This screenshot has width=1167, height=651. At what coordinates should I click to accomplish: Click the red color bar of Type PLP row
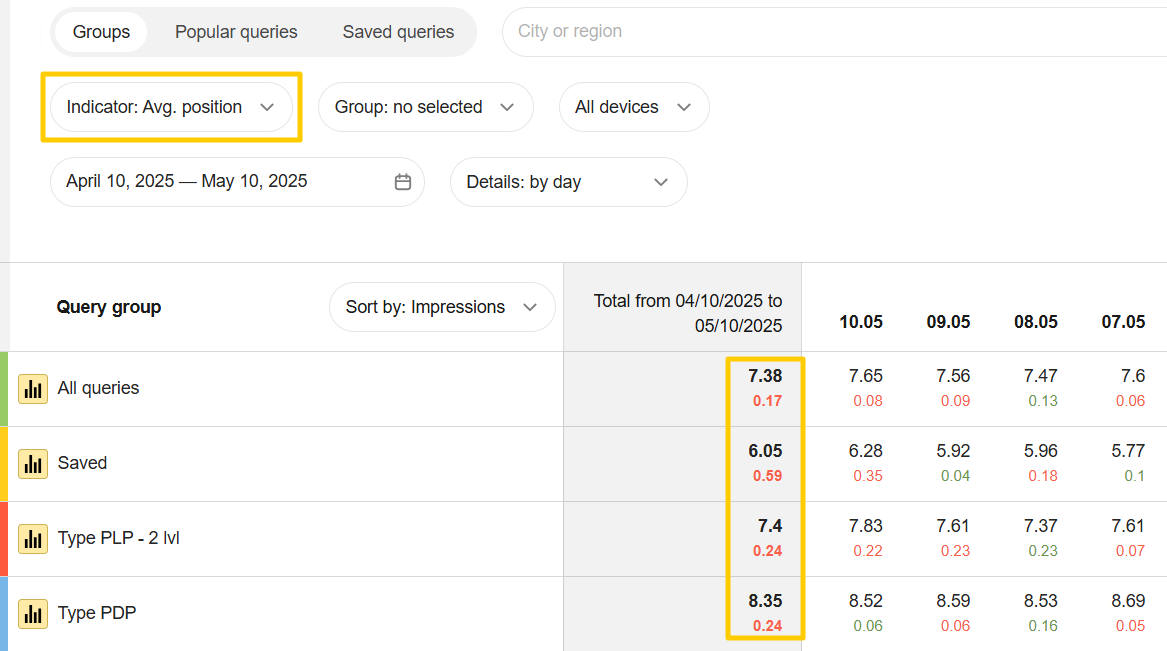[x=4, y=539]
